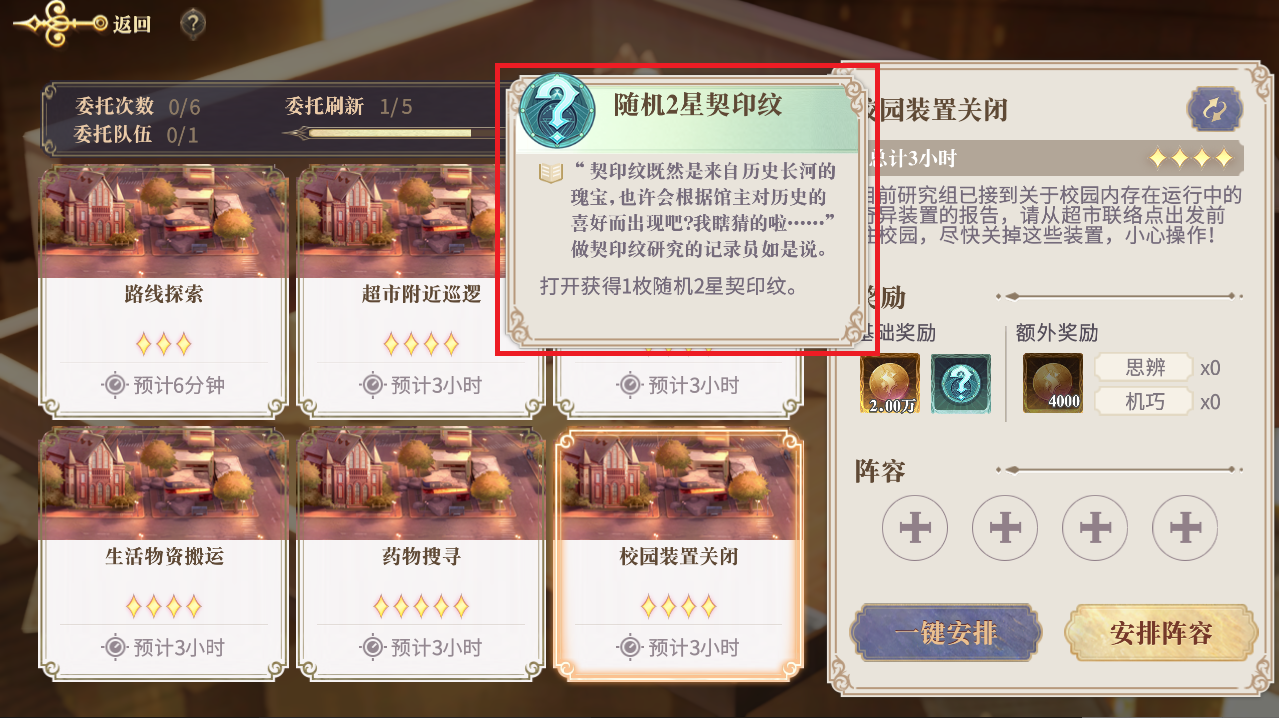Screen dimensions: 1279x718
Task: Select the 生活物资搬运 commission card
Action: pyautogui.click(x=163, y=553)
